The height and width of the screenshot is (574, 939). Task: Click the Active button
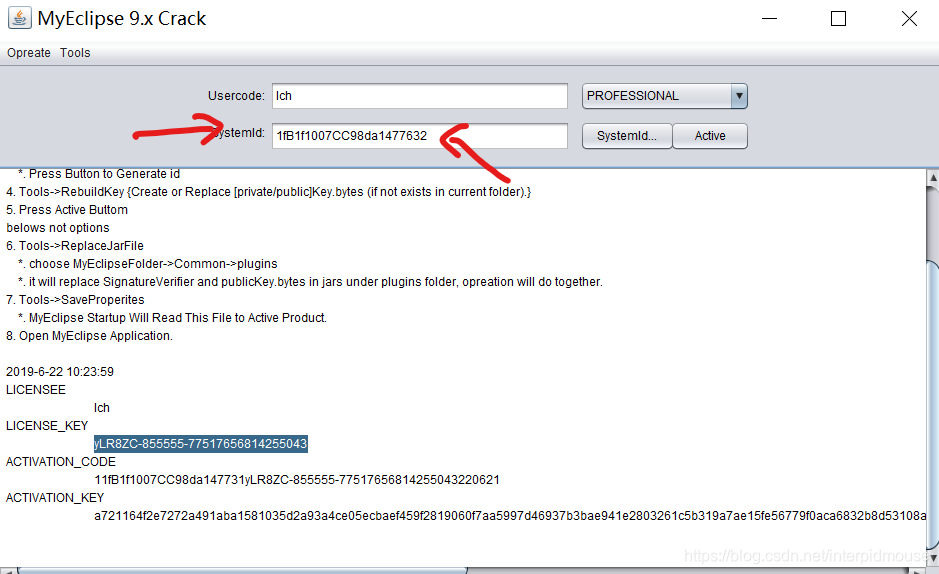(710, 136)
